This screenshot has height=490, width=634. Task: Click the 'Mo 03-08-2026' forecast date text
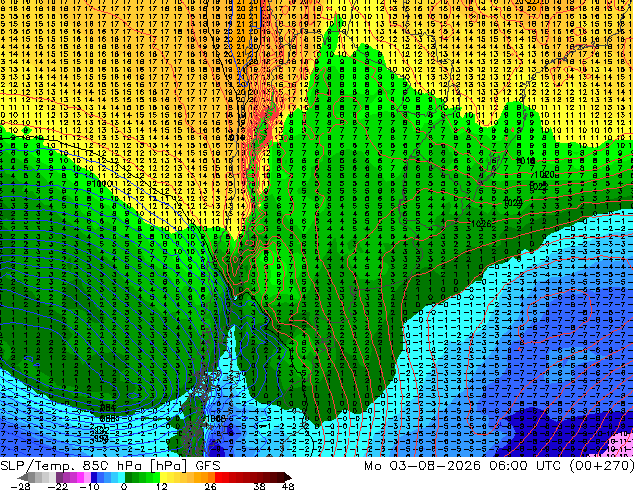(x=422, y=466)
